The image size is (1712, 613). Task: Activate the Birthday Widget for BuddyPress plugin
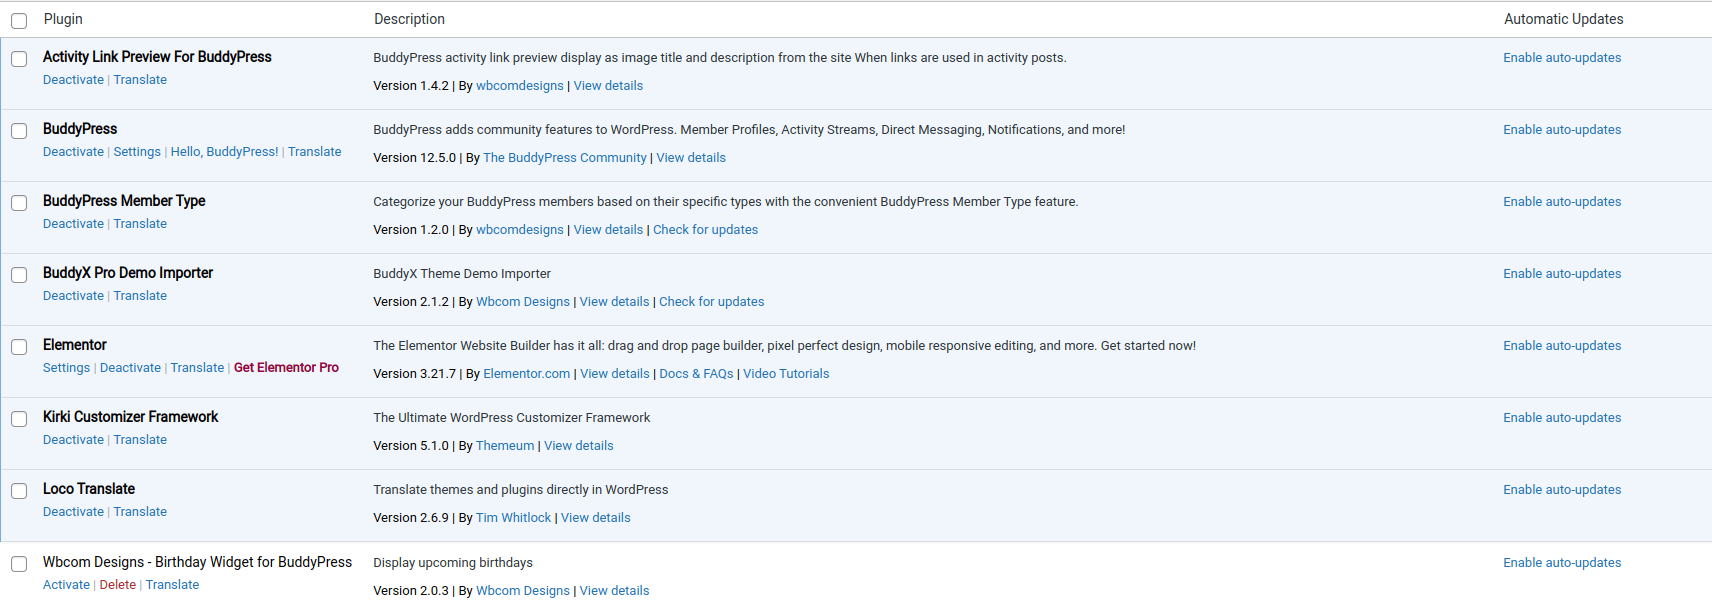click(x=66, y=585)
